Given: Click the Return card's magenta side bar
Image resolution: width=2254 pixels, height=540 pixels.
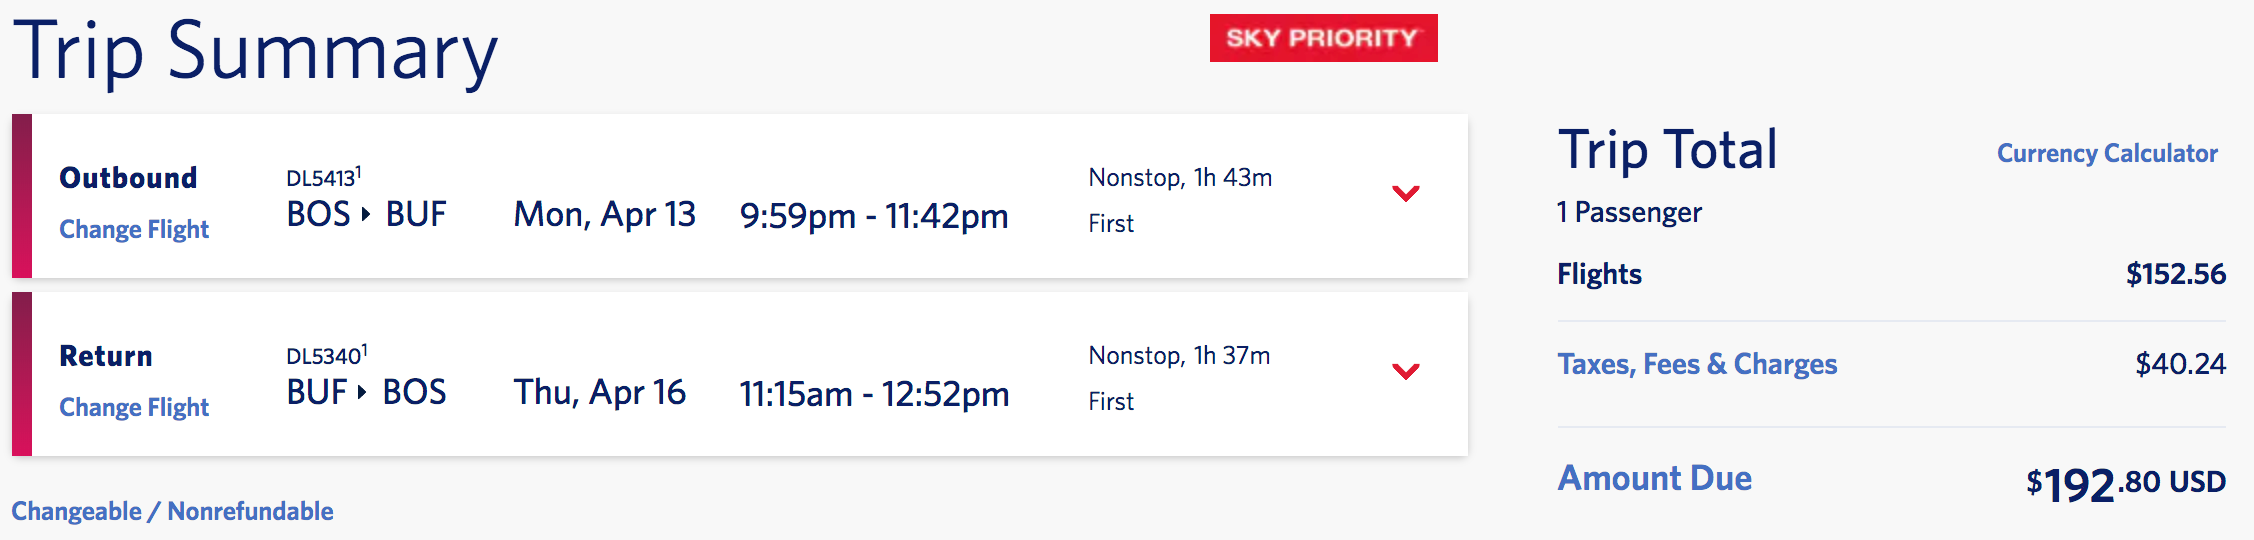Looking at the screenshot, I should tap(22, 374).
